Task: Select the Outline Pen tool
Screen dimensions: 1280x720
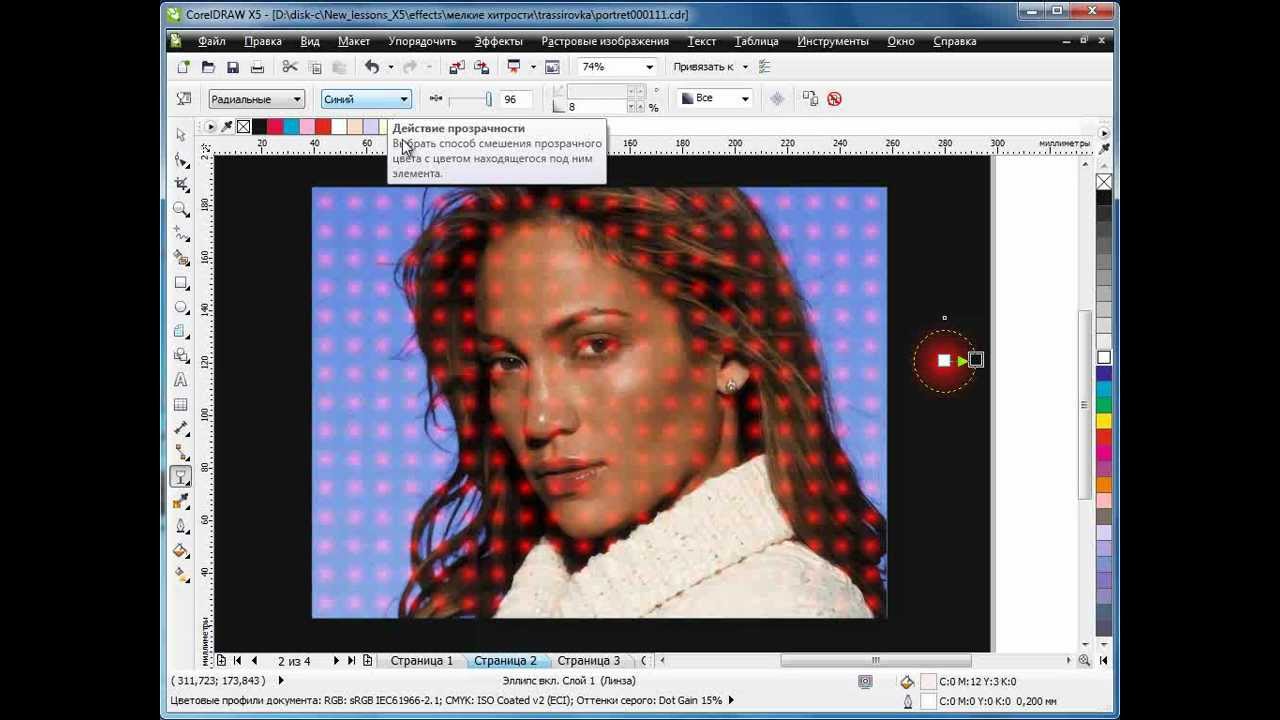Action: [x=181, y=526]
